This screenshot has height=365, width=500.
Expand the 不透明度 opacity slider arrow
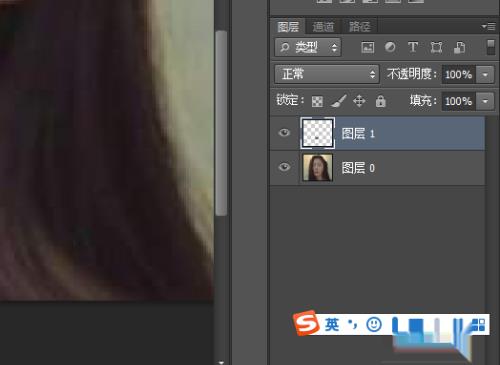[x=485, y=74]
